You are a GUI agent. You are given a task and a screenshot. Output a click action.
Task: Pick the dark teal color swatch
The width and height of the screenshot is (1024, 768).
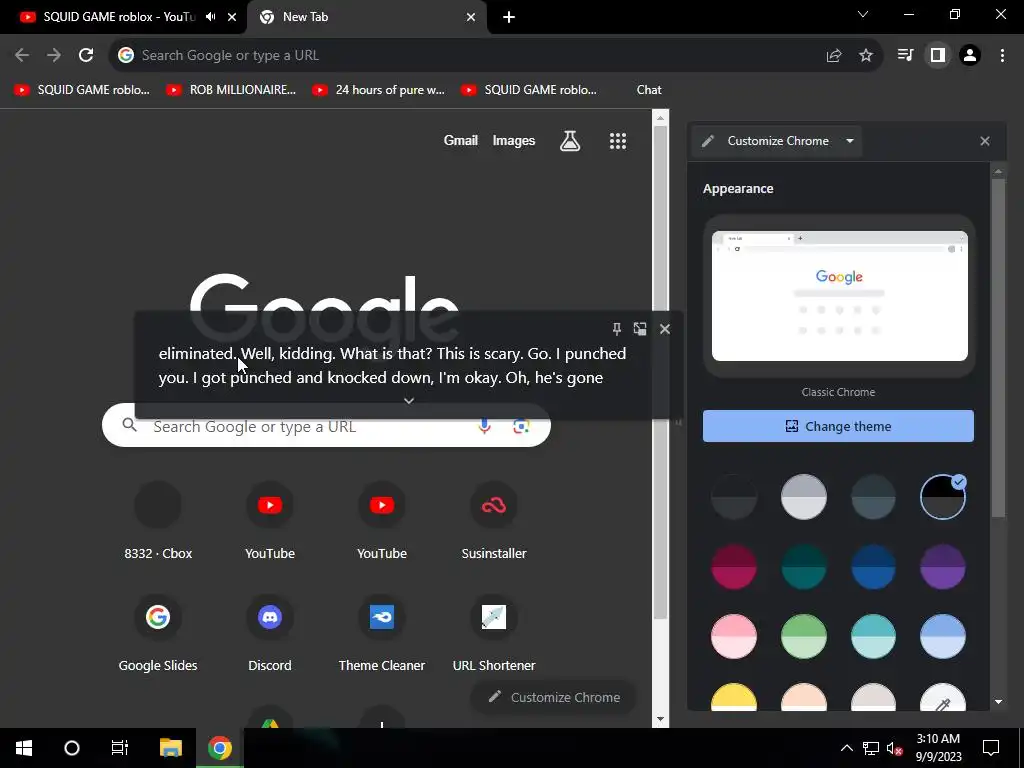point(803,566)
